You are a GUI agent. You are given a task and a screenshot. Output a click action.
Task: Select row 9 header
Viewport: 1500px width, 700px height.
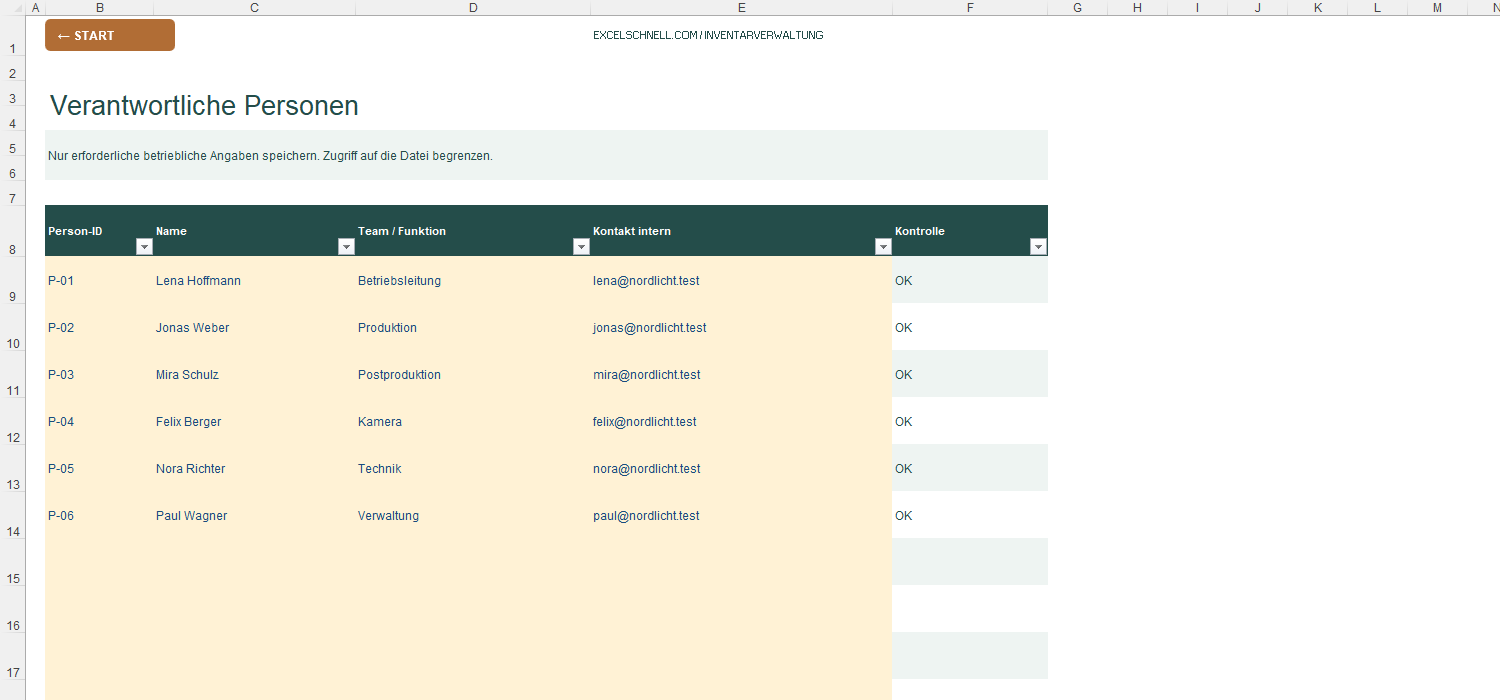click(13, 280)
